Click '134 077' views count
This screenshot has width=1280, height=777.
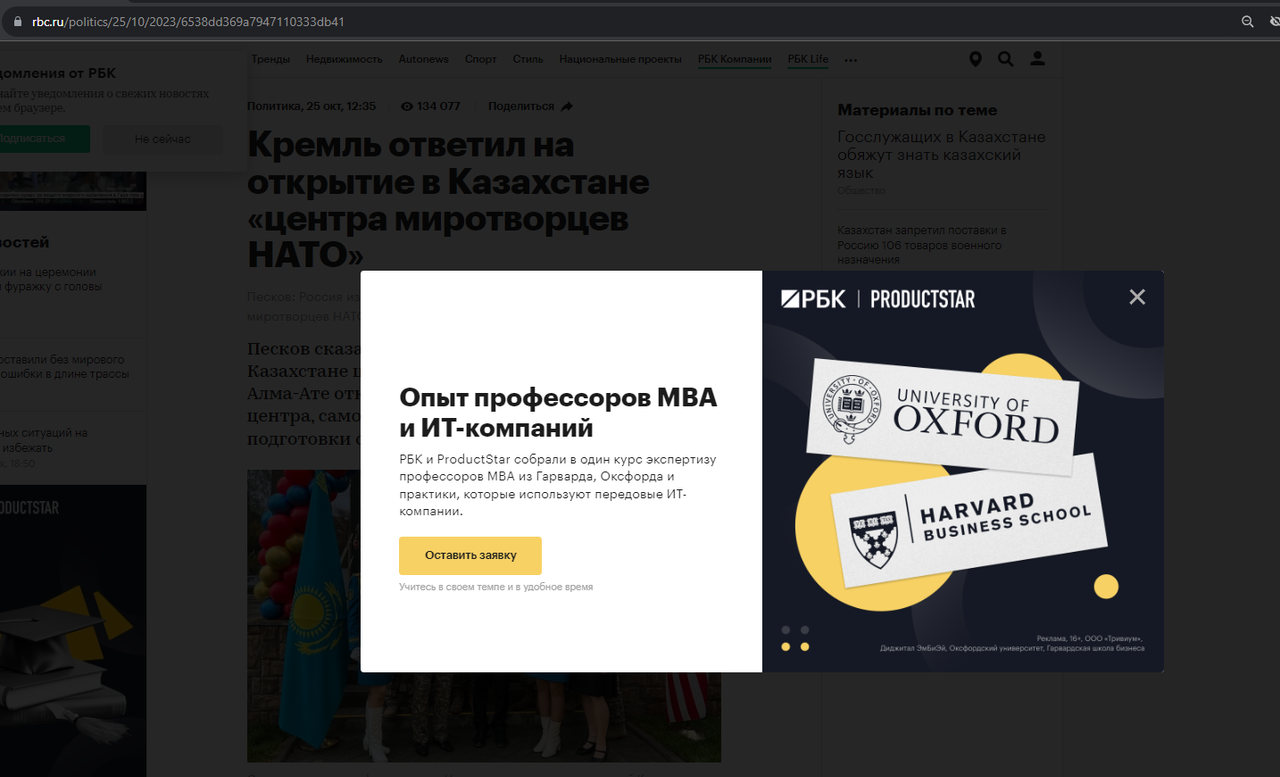(439, 106)
